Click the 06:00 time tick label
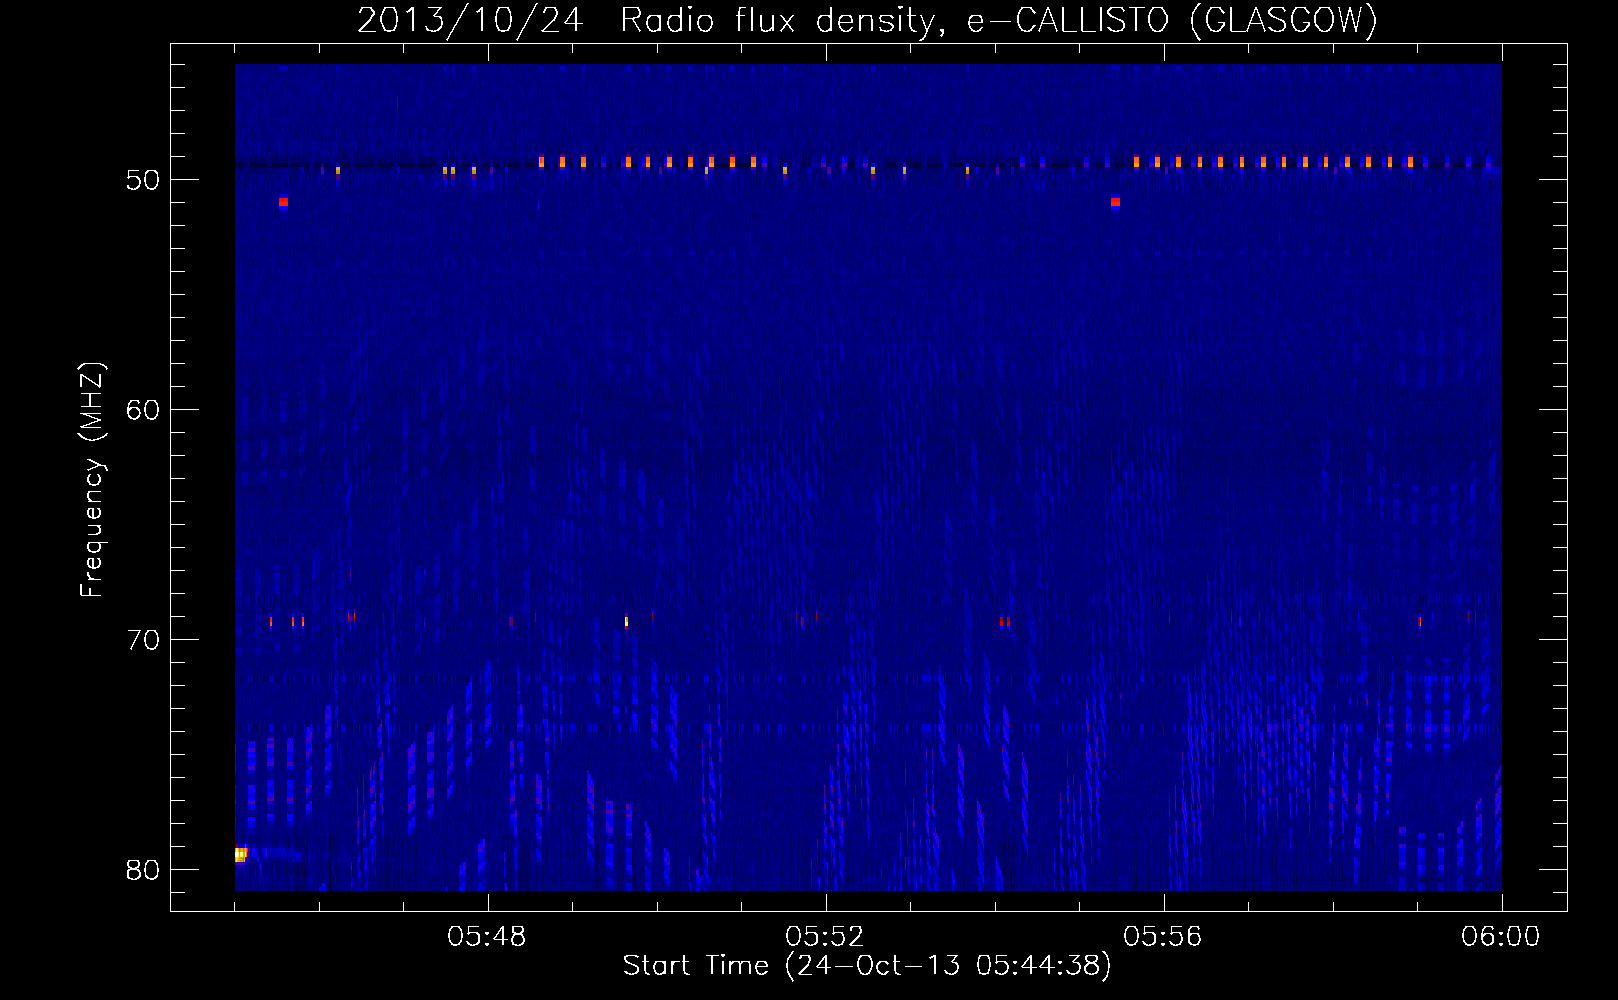Image resolution: width=1618 pixels, height=1000 pixels. tap(1501, 937)
